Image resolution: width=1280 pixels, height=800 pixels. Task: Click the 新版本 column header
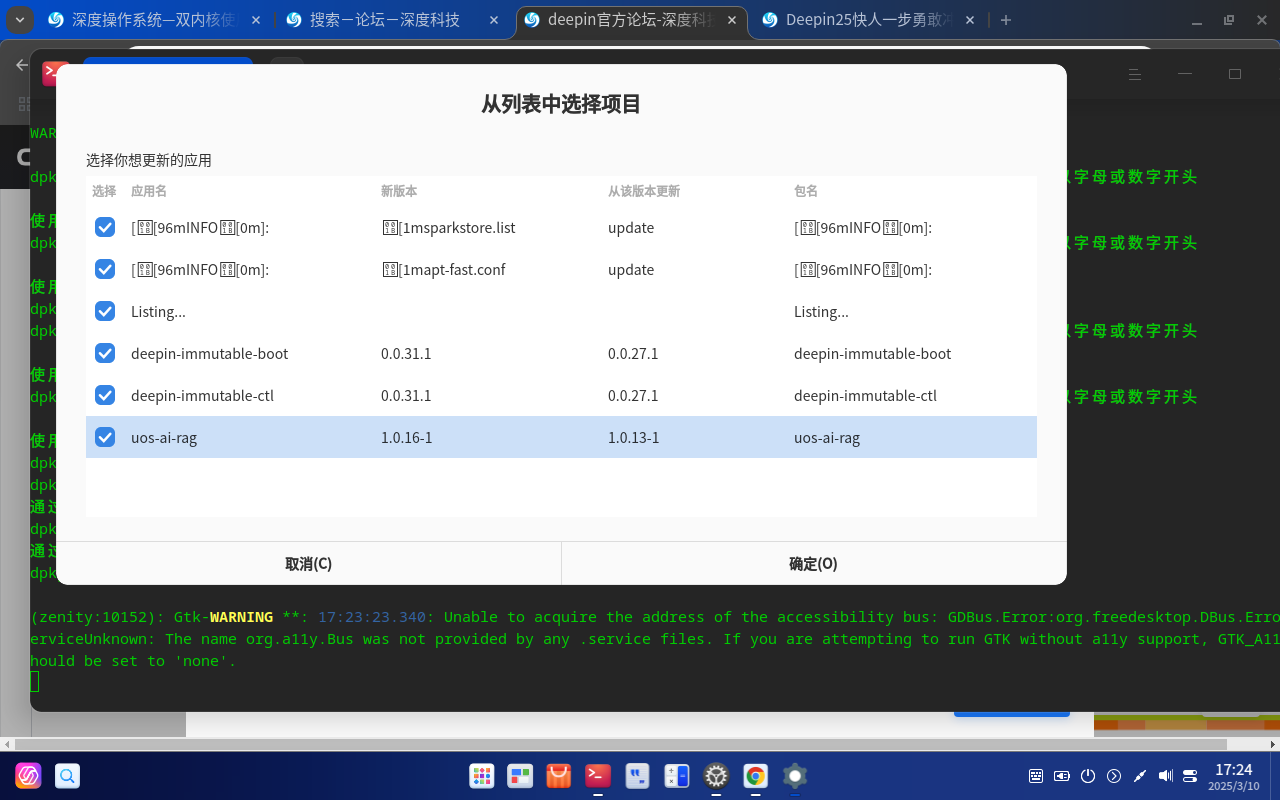click(x=399, y=191)
